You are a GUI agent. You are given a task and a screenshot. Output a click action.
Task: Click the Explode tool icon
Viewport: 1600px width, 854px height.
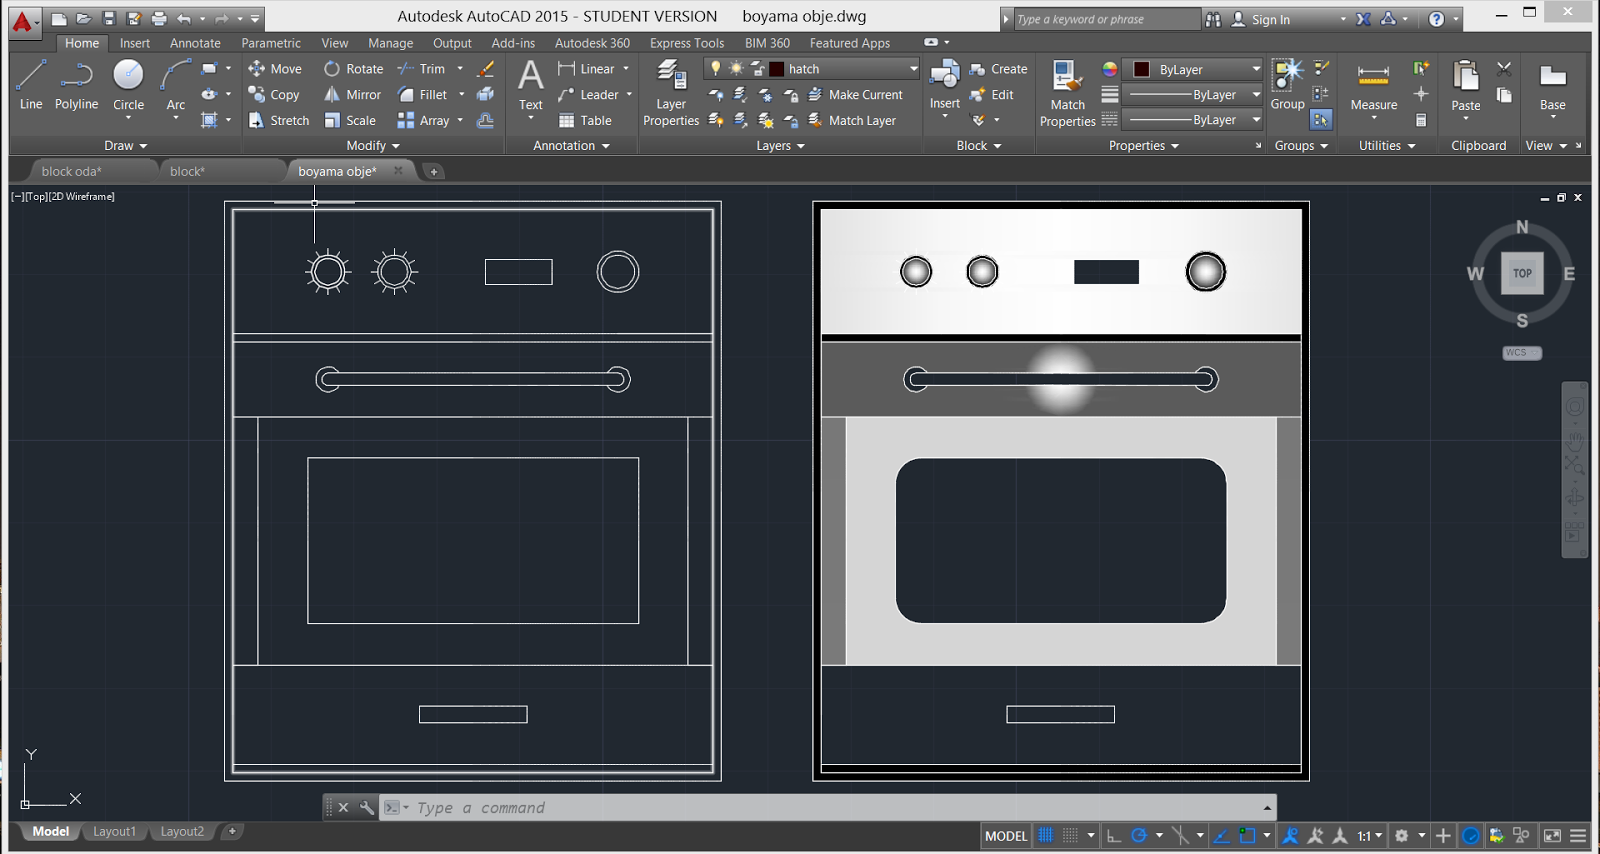[x=486, y=95]
